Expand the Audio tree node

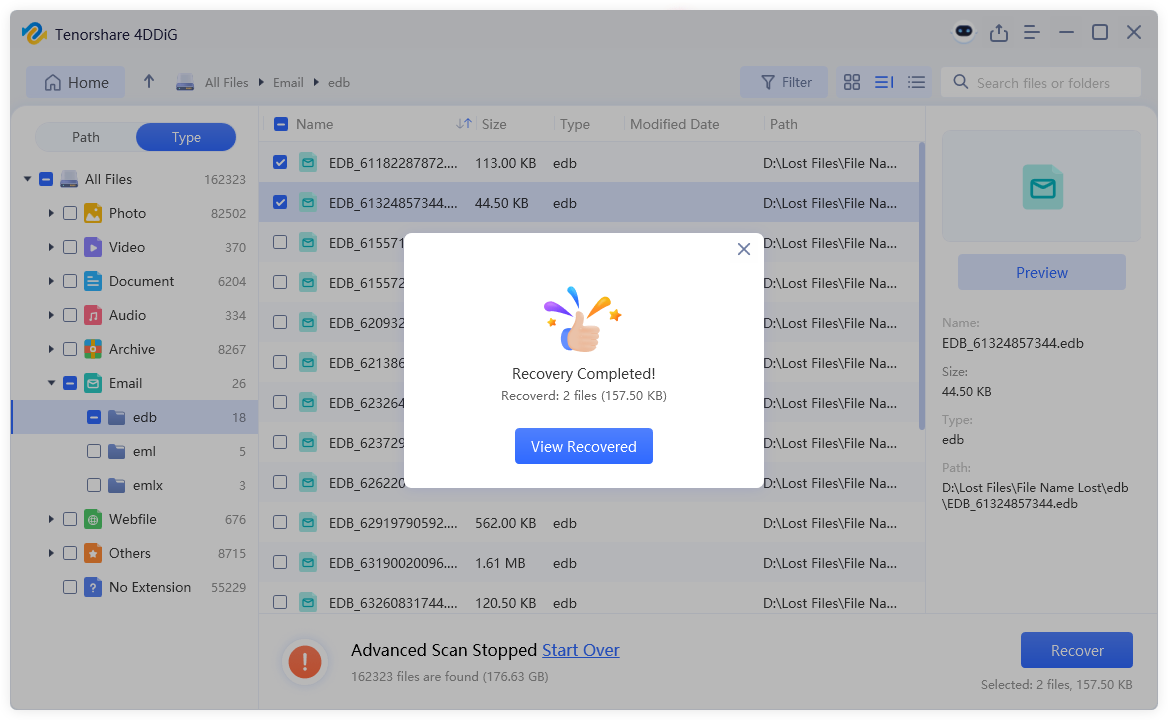pos(51,316)
